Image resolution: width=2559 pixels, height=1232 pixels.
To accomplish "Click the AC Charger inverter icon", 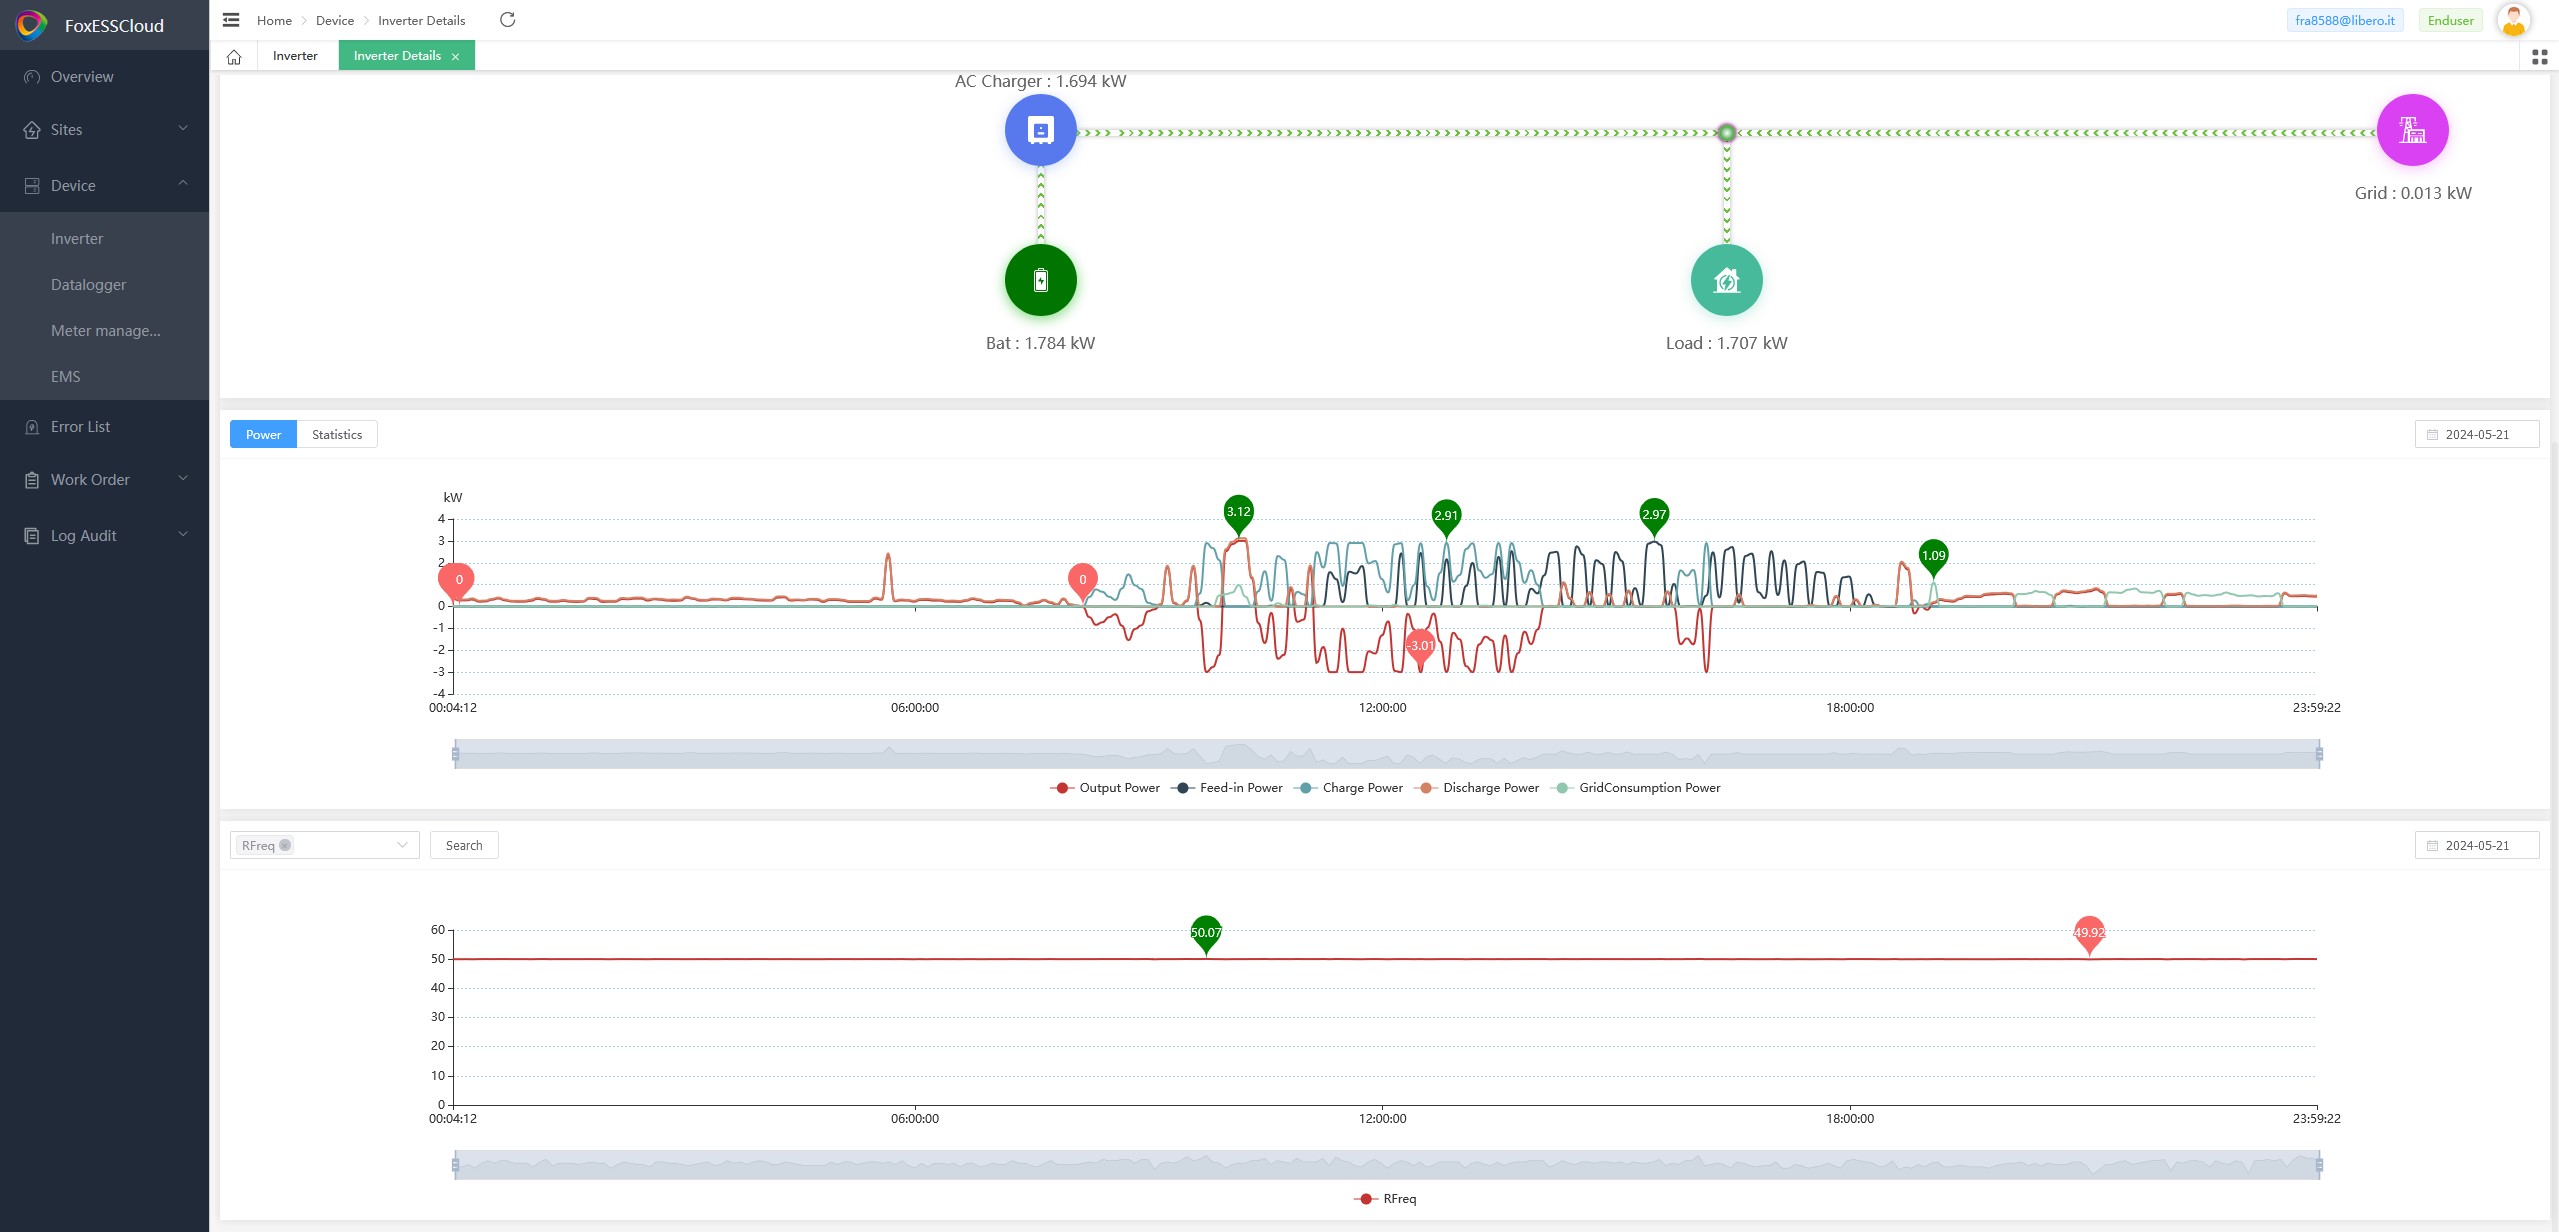I will click(x=1040, y=130).
